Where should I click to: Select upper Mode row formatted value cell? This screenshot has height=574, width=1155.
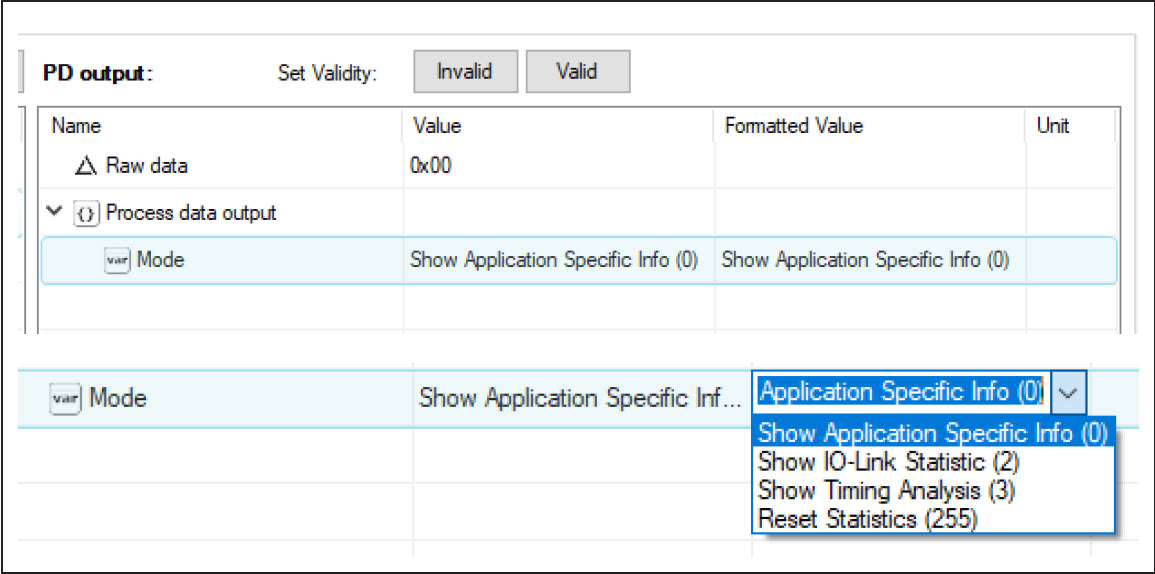coord(869,260)
